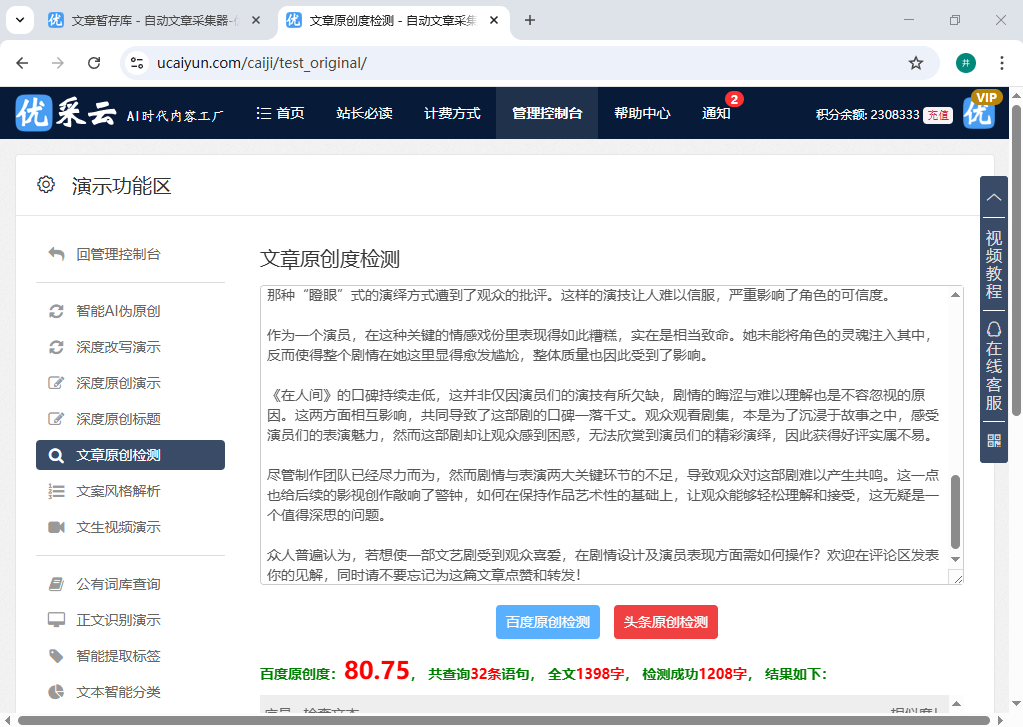Open 深度原创演示 edit icon
The height and width of the screenshot is (727, 1023).
click(57, 382)
